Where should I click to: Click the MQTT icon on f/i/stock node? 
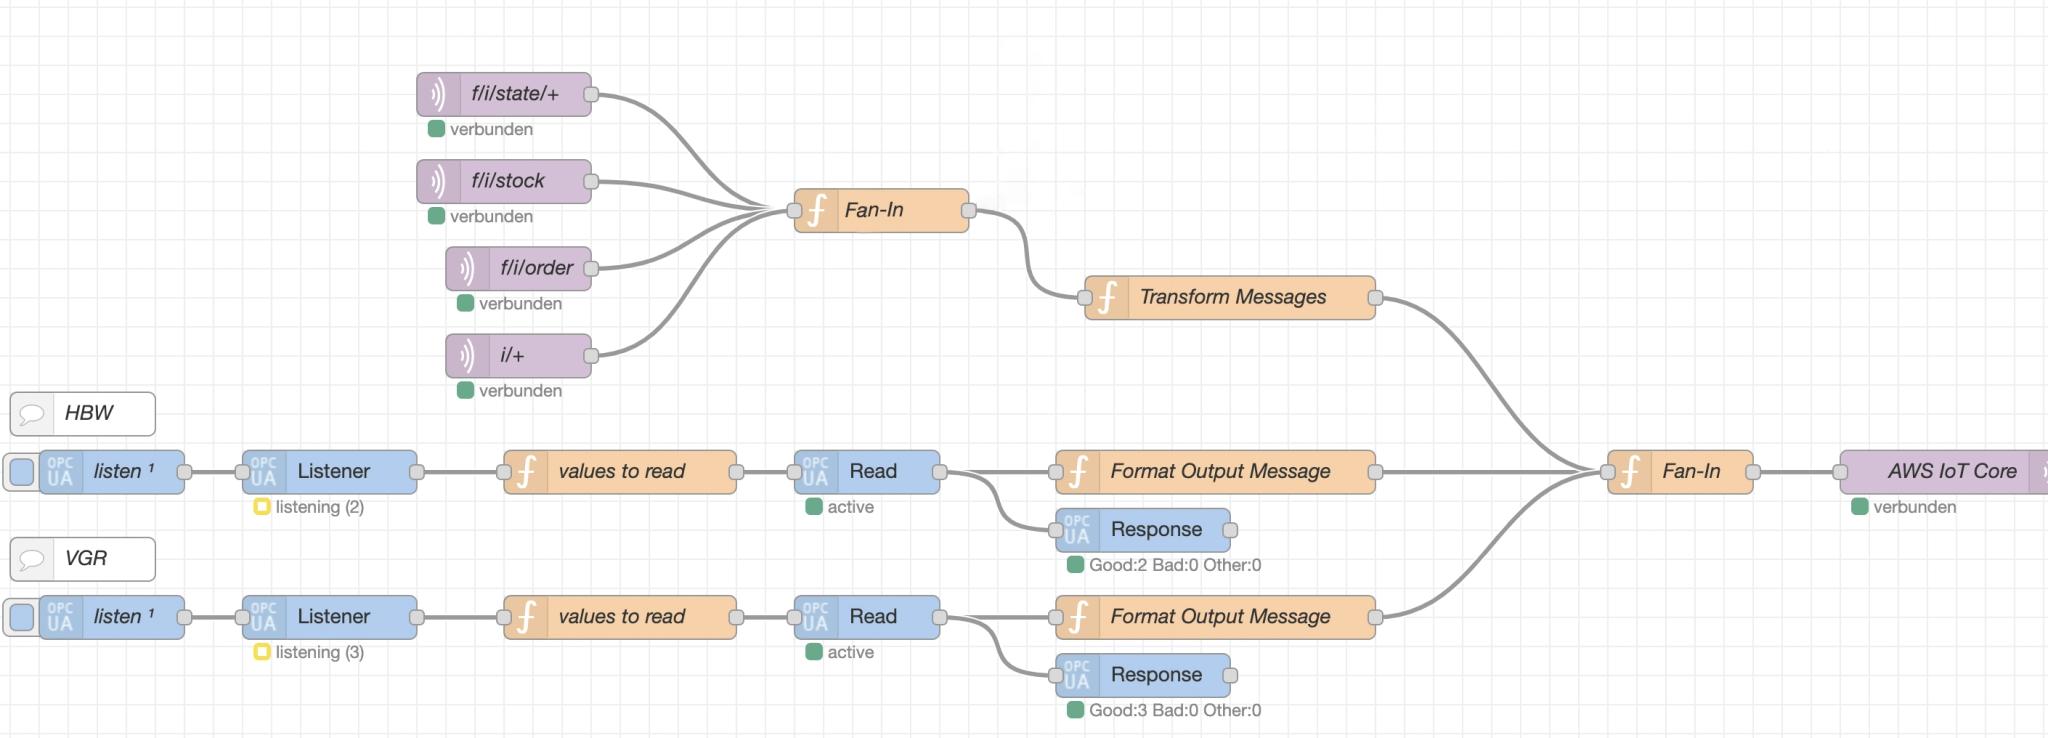(438, 182)
